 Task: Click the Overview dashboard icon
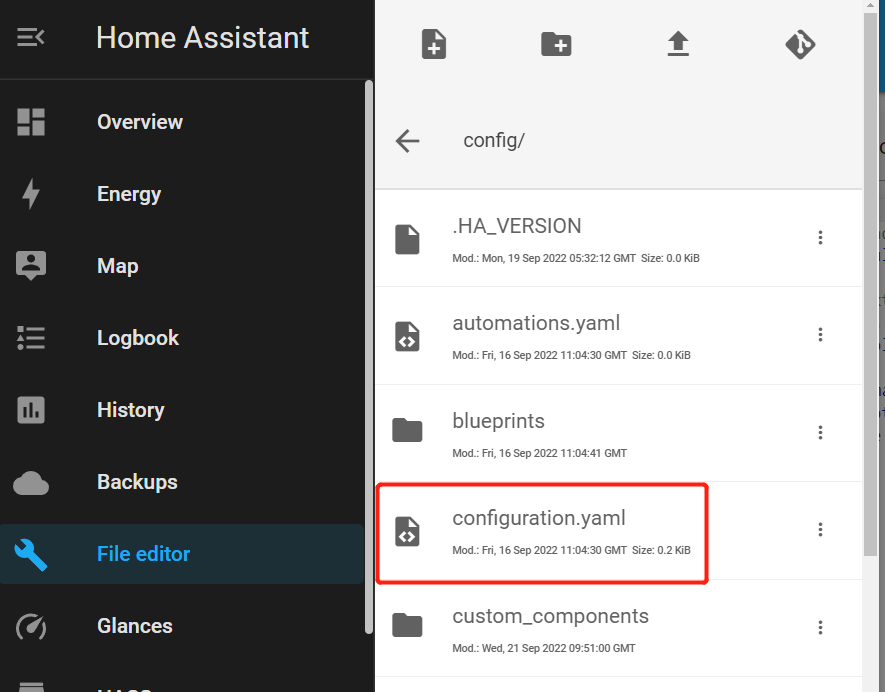[x=31, y=122]
